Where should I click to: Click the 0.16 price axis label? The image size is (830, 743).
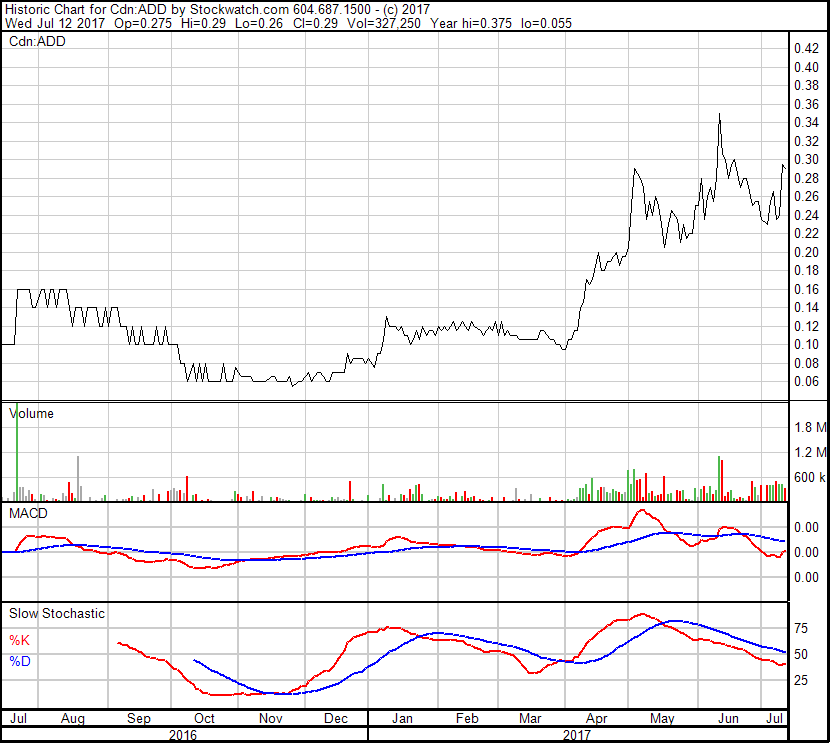pyautogui.click(x=806, y=289)
